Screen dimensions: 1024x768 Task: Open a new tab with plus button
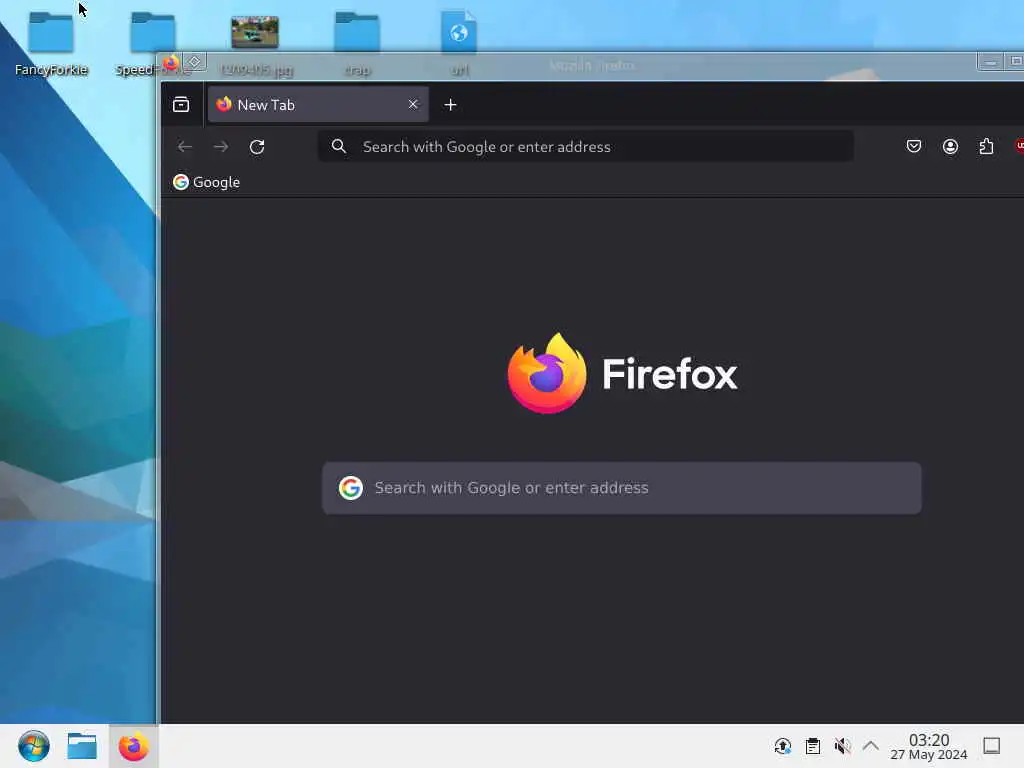coord(450,104)
